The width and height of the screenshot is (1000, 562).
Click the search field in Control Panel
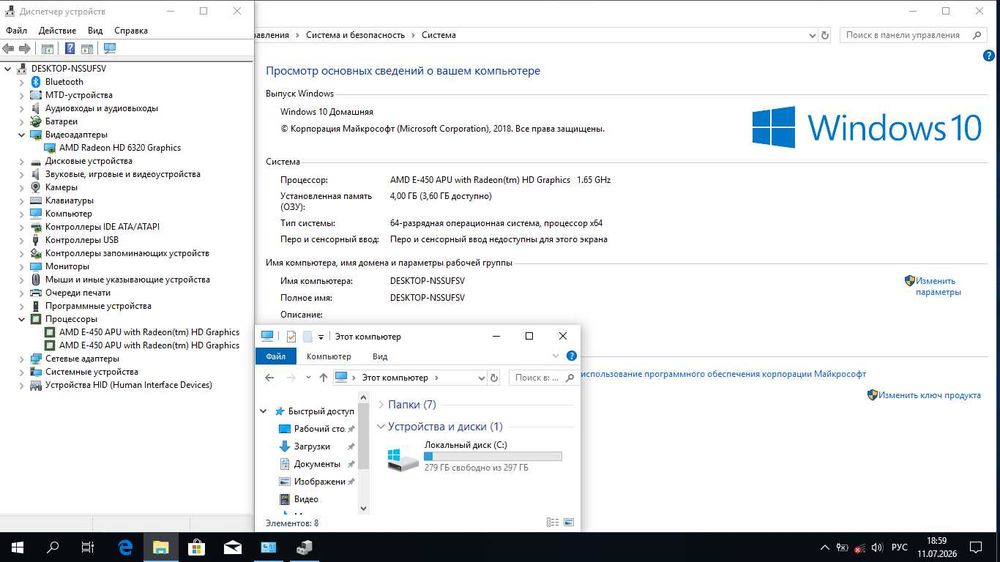click(x=913, y=35)
